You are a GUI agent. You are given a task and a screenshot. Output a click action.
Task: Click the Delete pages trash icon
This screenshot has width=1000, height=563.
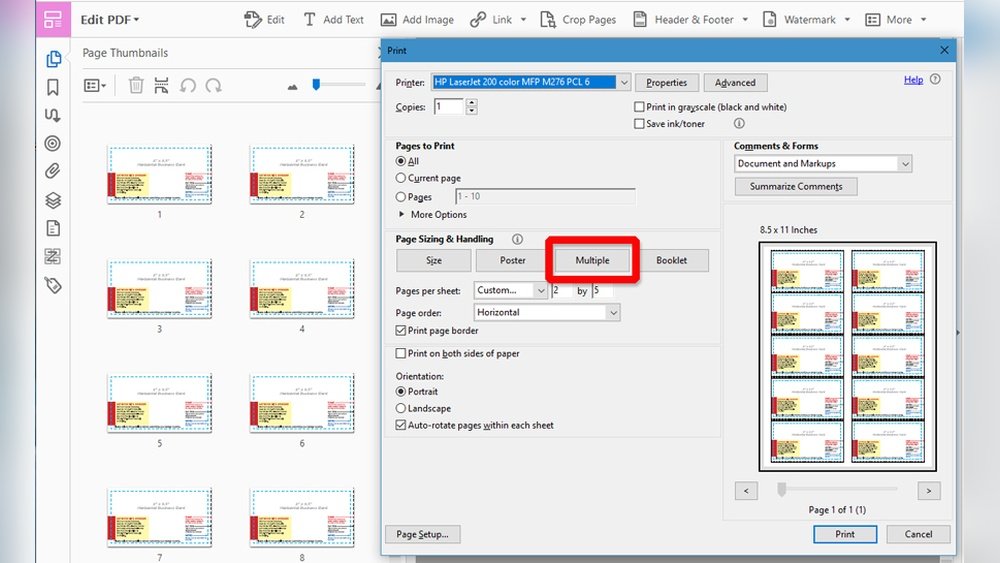[136, 85]
